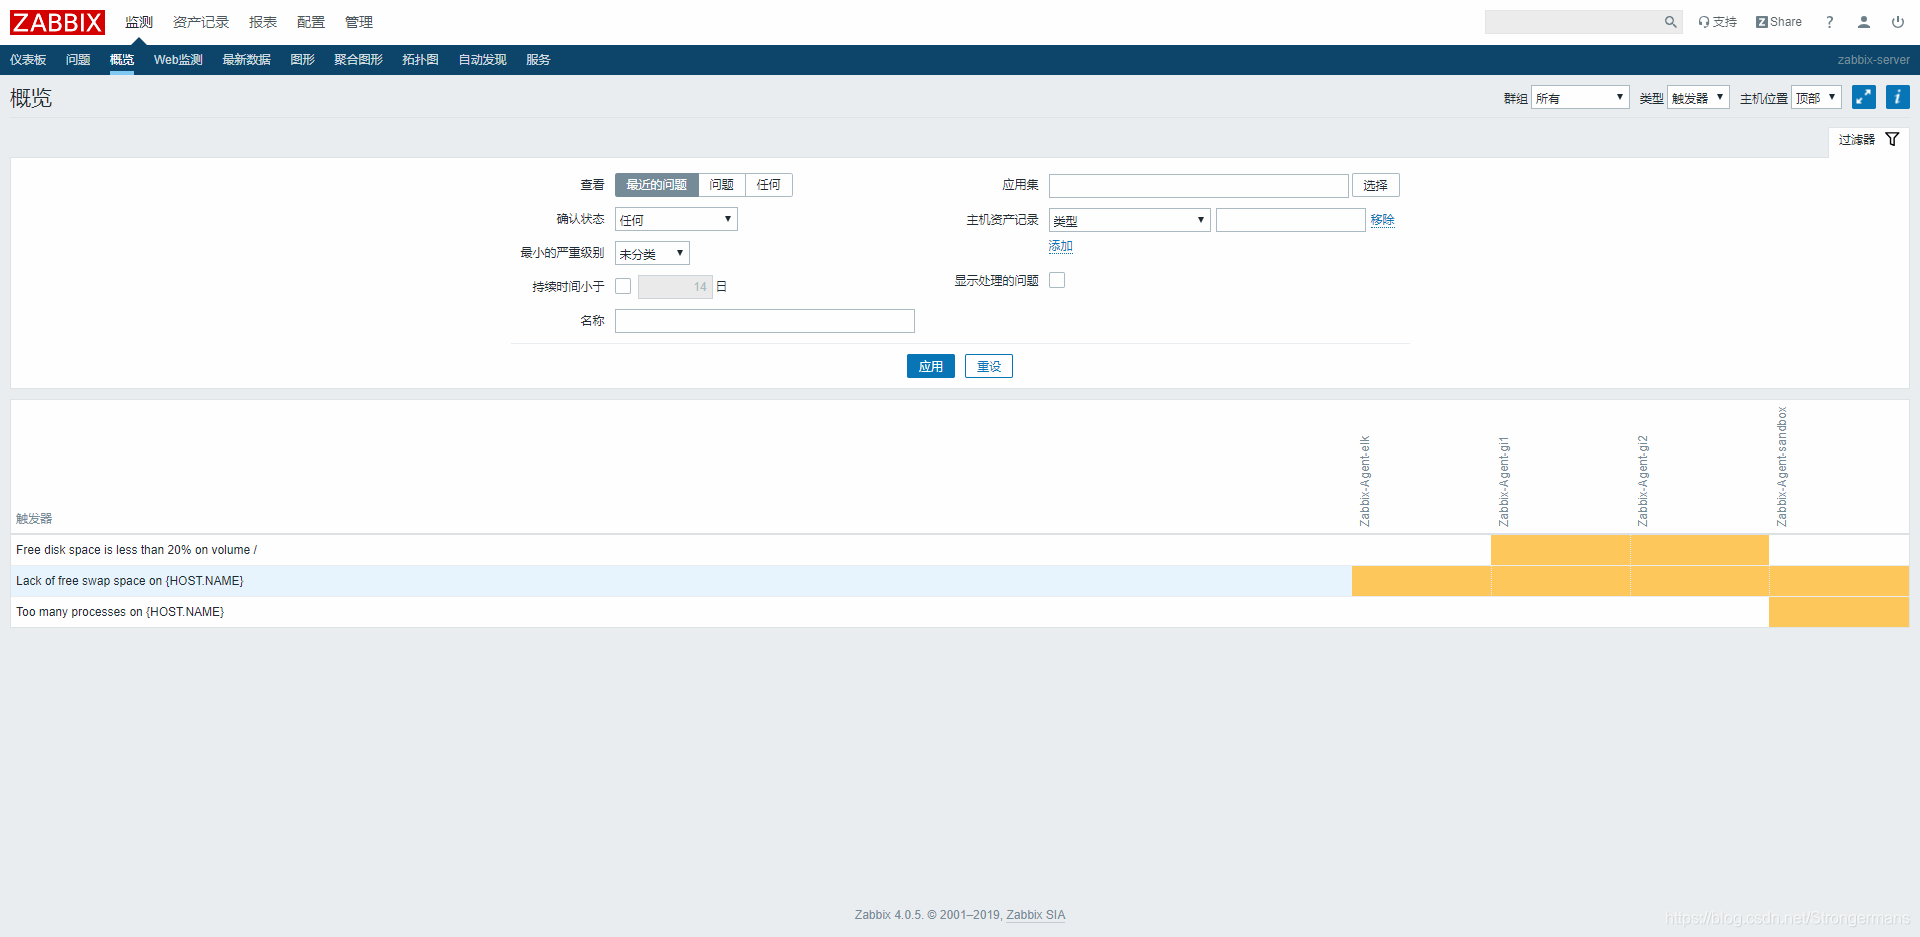Viewport: 1920px width, 937px height.
Task: Click the search magnifier icon
Action: [1670, 22]
